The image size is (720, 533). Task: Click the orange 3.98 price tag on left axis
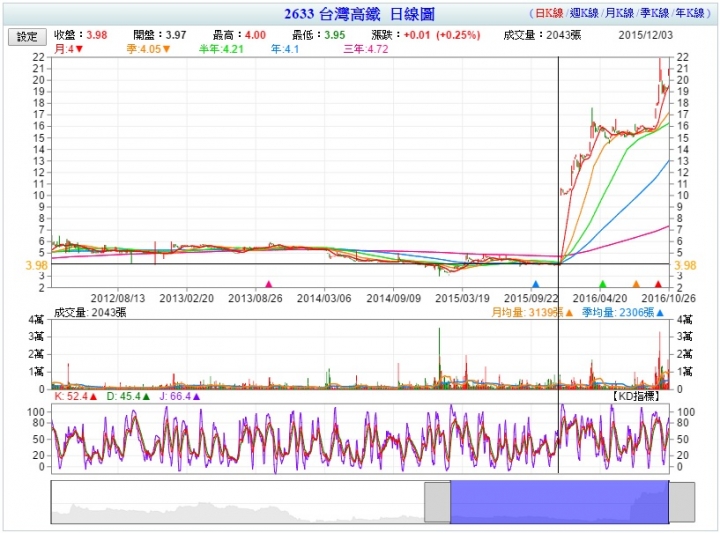click(x=36, y=265)
